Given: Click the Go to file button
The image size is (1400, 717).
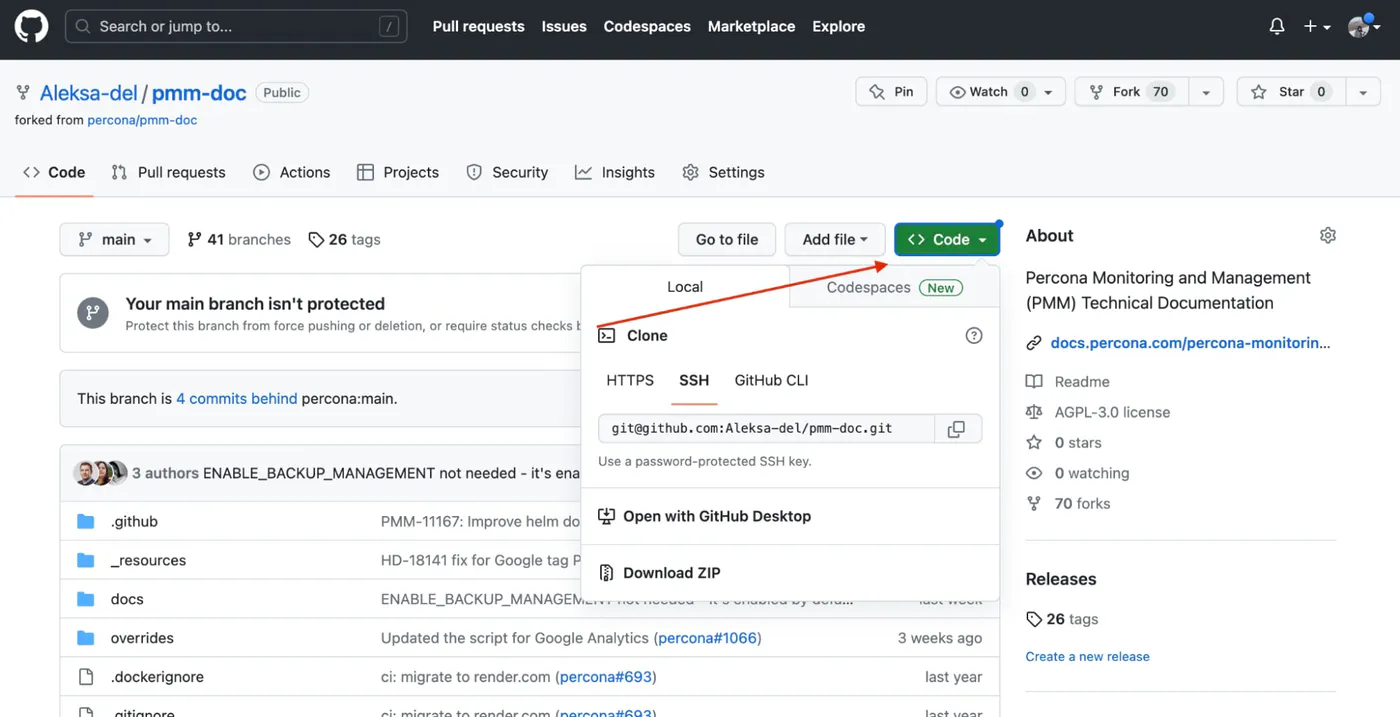Looking at the screenshot, I should (x=727, y=239).
